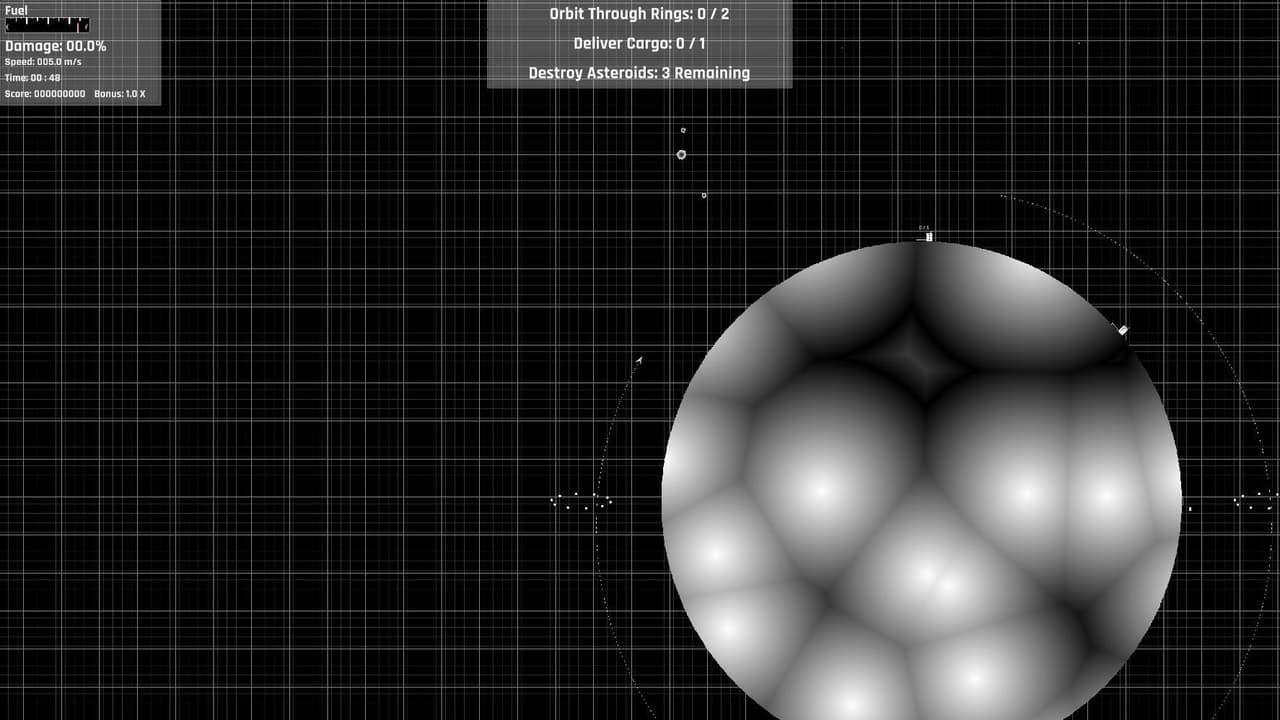Click the "Score: 000000000" readout
This screenshot has height=720, width=1280.
(45, 94)
